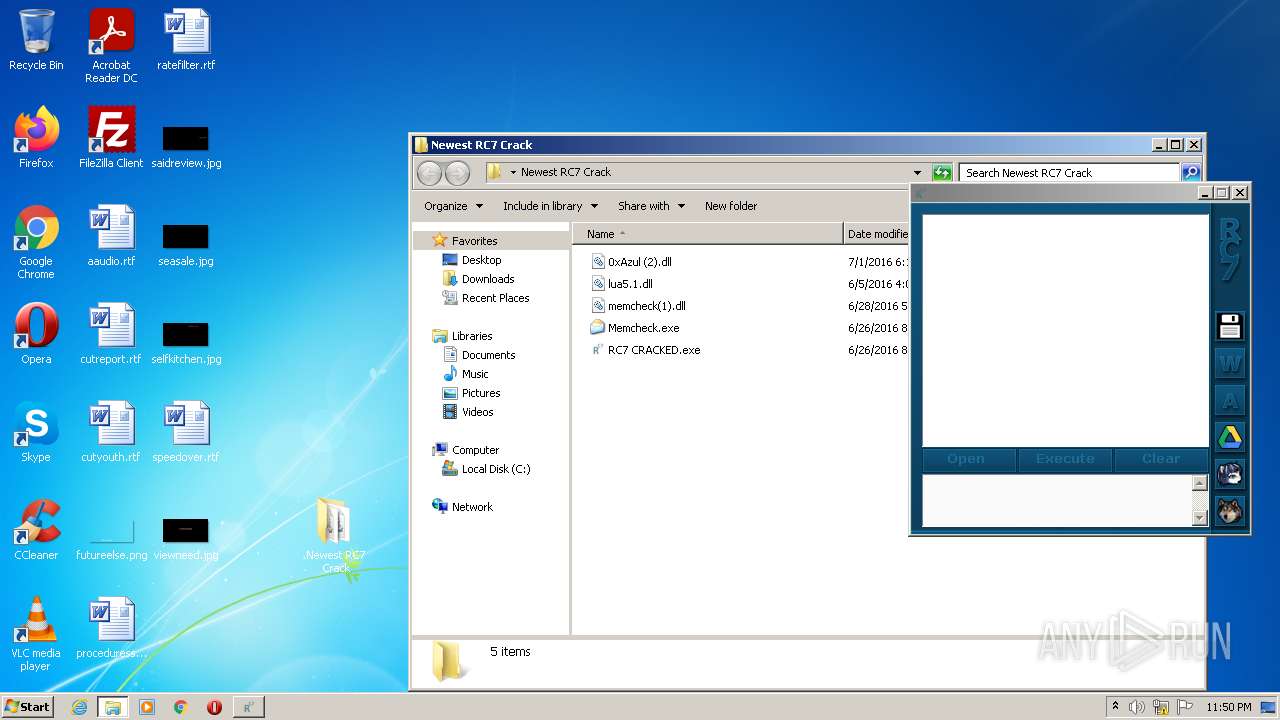The height and width of the screenshot is (720, 1280).
Task: Select Favorites in the navigation pane
Action: click(474, 241)
